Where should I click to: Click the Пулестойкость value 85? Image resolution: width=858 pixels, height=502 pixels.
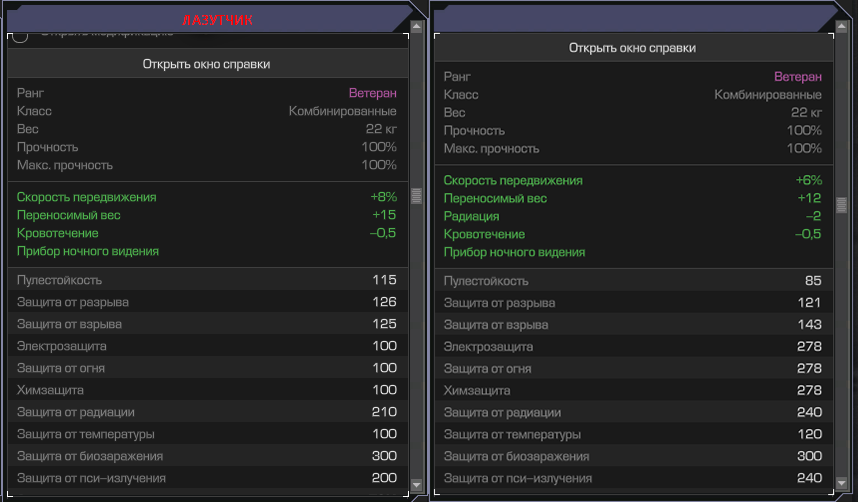tap(813, 281)
